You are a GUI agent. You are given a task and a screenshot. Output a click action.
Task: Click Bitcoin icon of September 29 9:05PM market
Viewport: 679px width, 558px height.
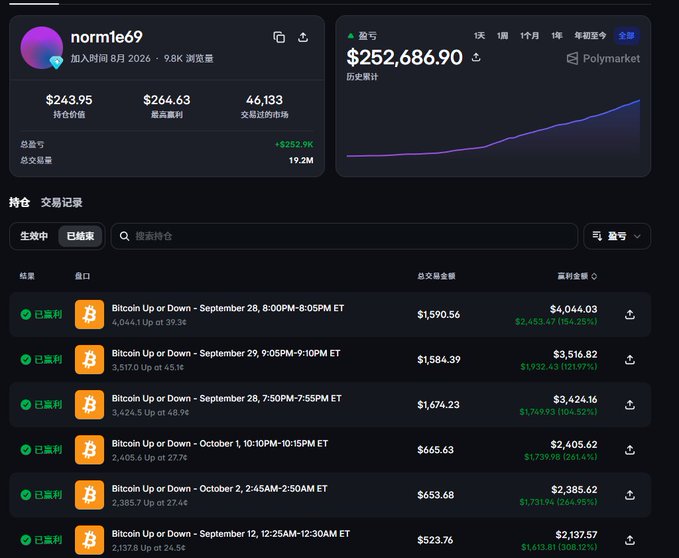(x=89, y=359)
